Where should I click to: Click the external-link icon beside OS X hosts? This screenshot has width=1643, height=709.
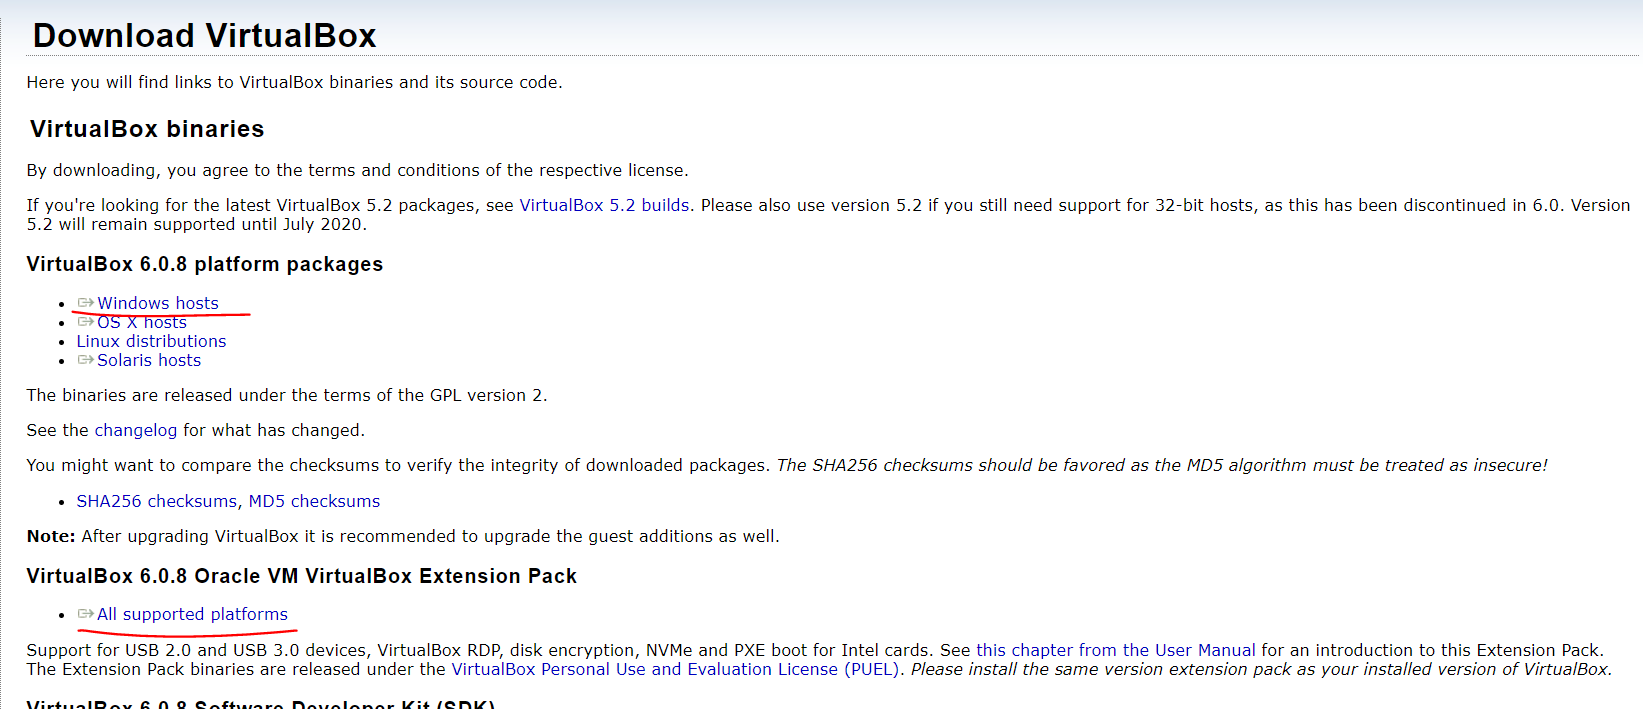point(86,322)
